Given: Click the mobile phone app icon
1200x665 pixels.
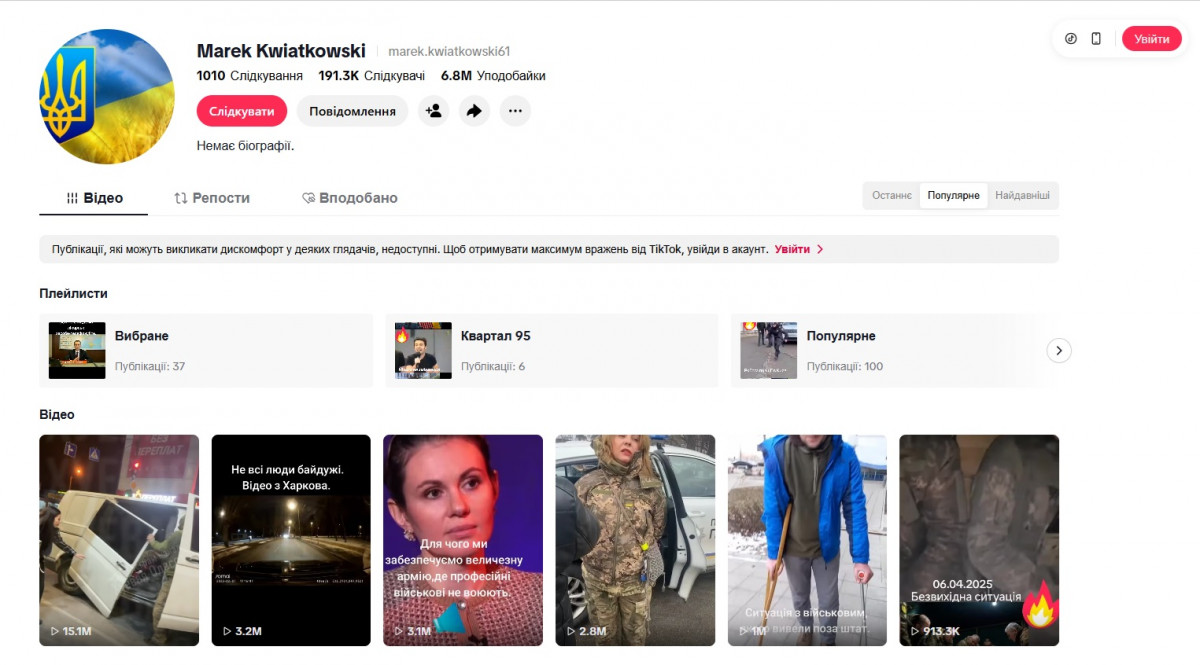Looking at the screenshot, I should (1096, 39).
